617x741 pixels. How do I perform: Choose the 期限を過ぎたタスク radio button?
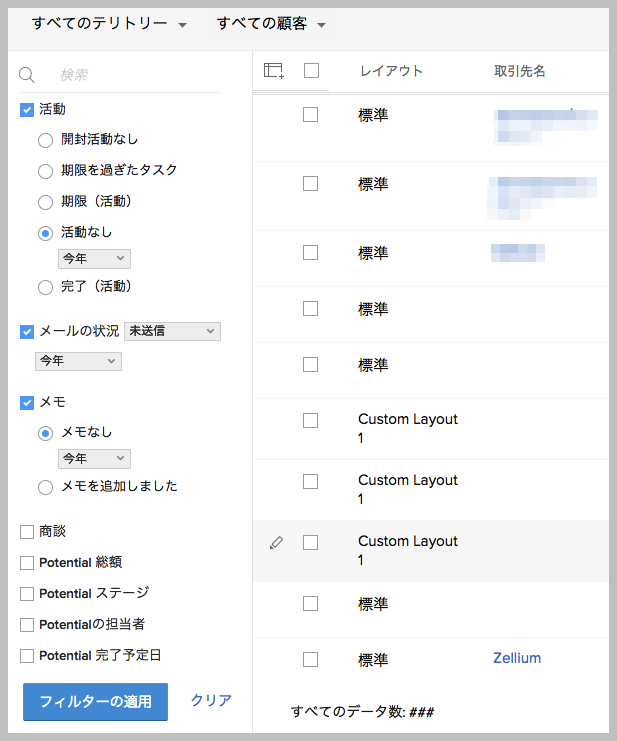45,171
